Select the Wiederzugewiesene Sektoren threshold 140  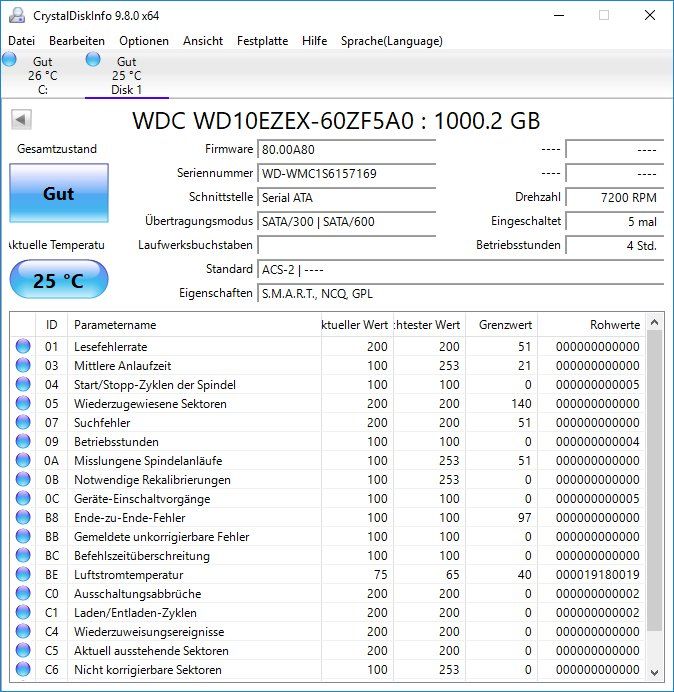[521, 404]
